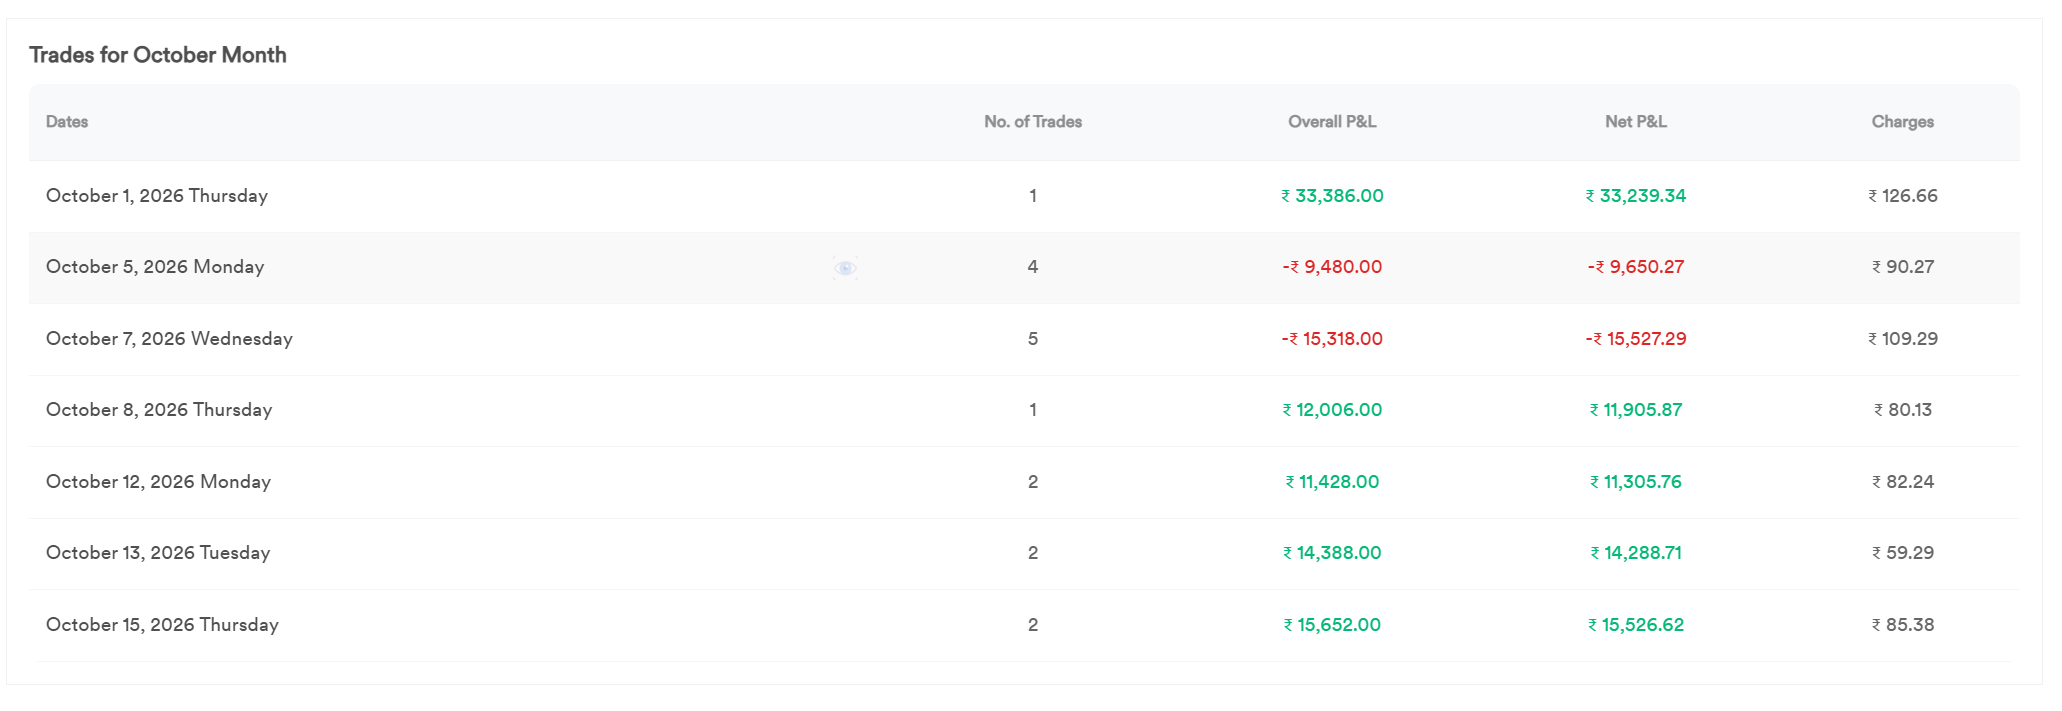
Task: Click Overall P&L value ₹ 11,428.00
Action: point(1332,482)
